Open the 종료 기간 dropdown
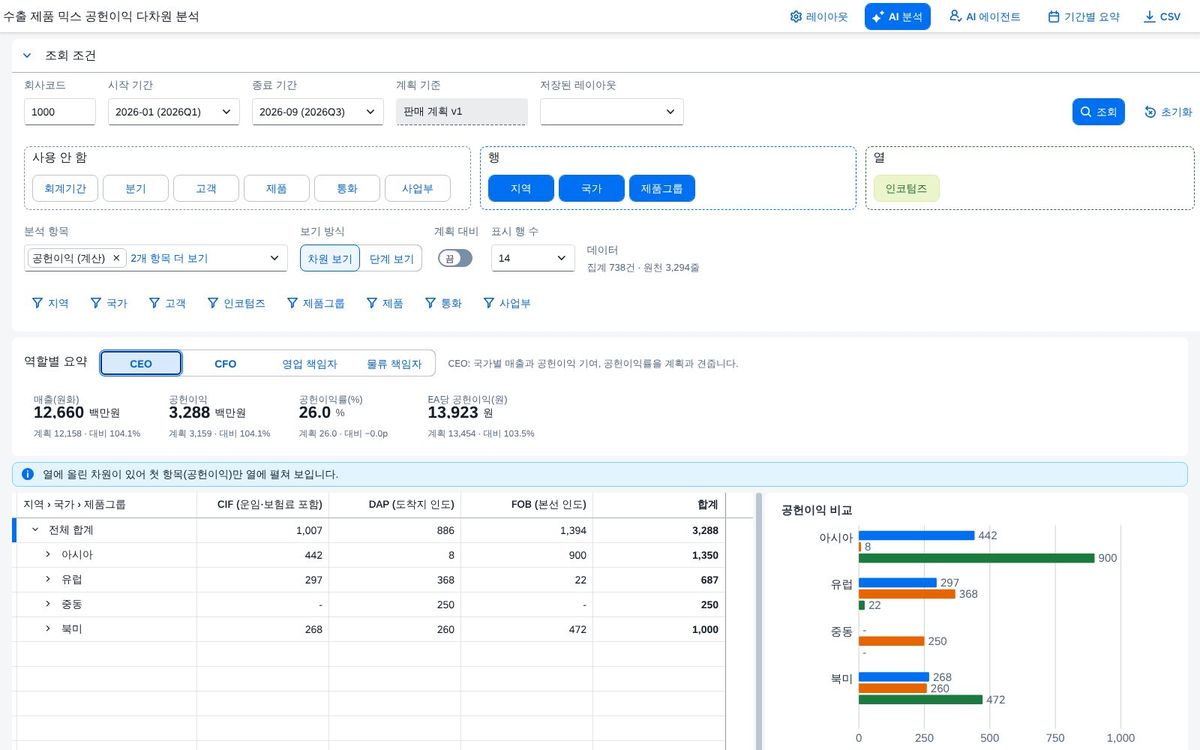This screenshot has height=750, width=1200. click(x=318, y=112)
